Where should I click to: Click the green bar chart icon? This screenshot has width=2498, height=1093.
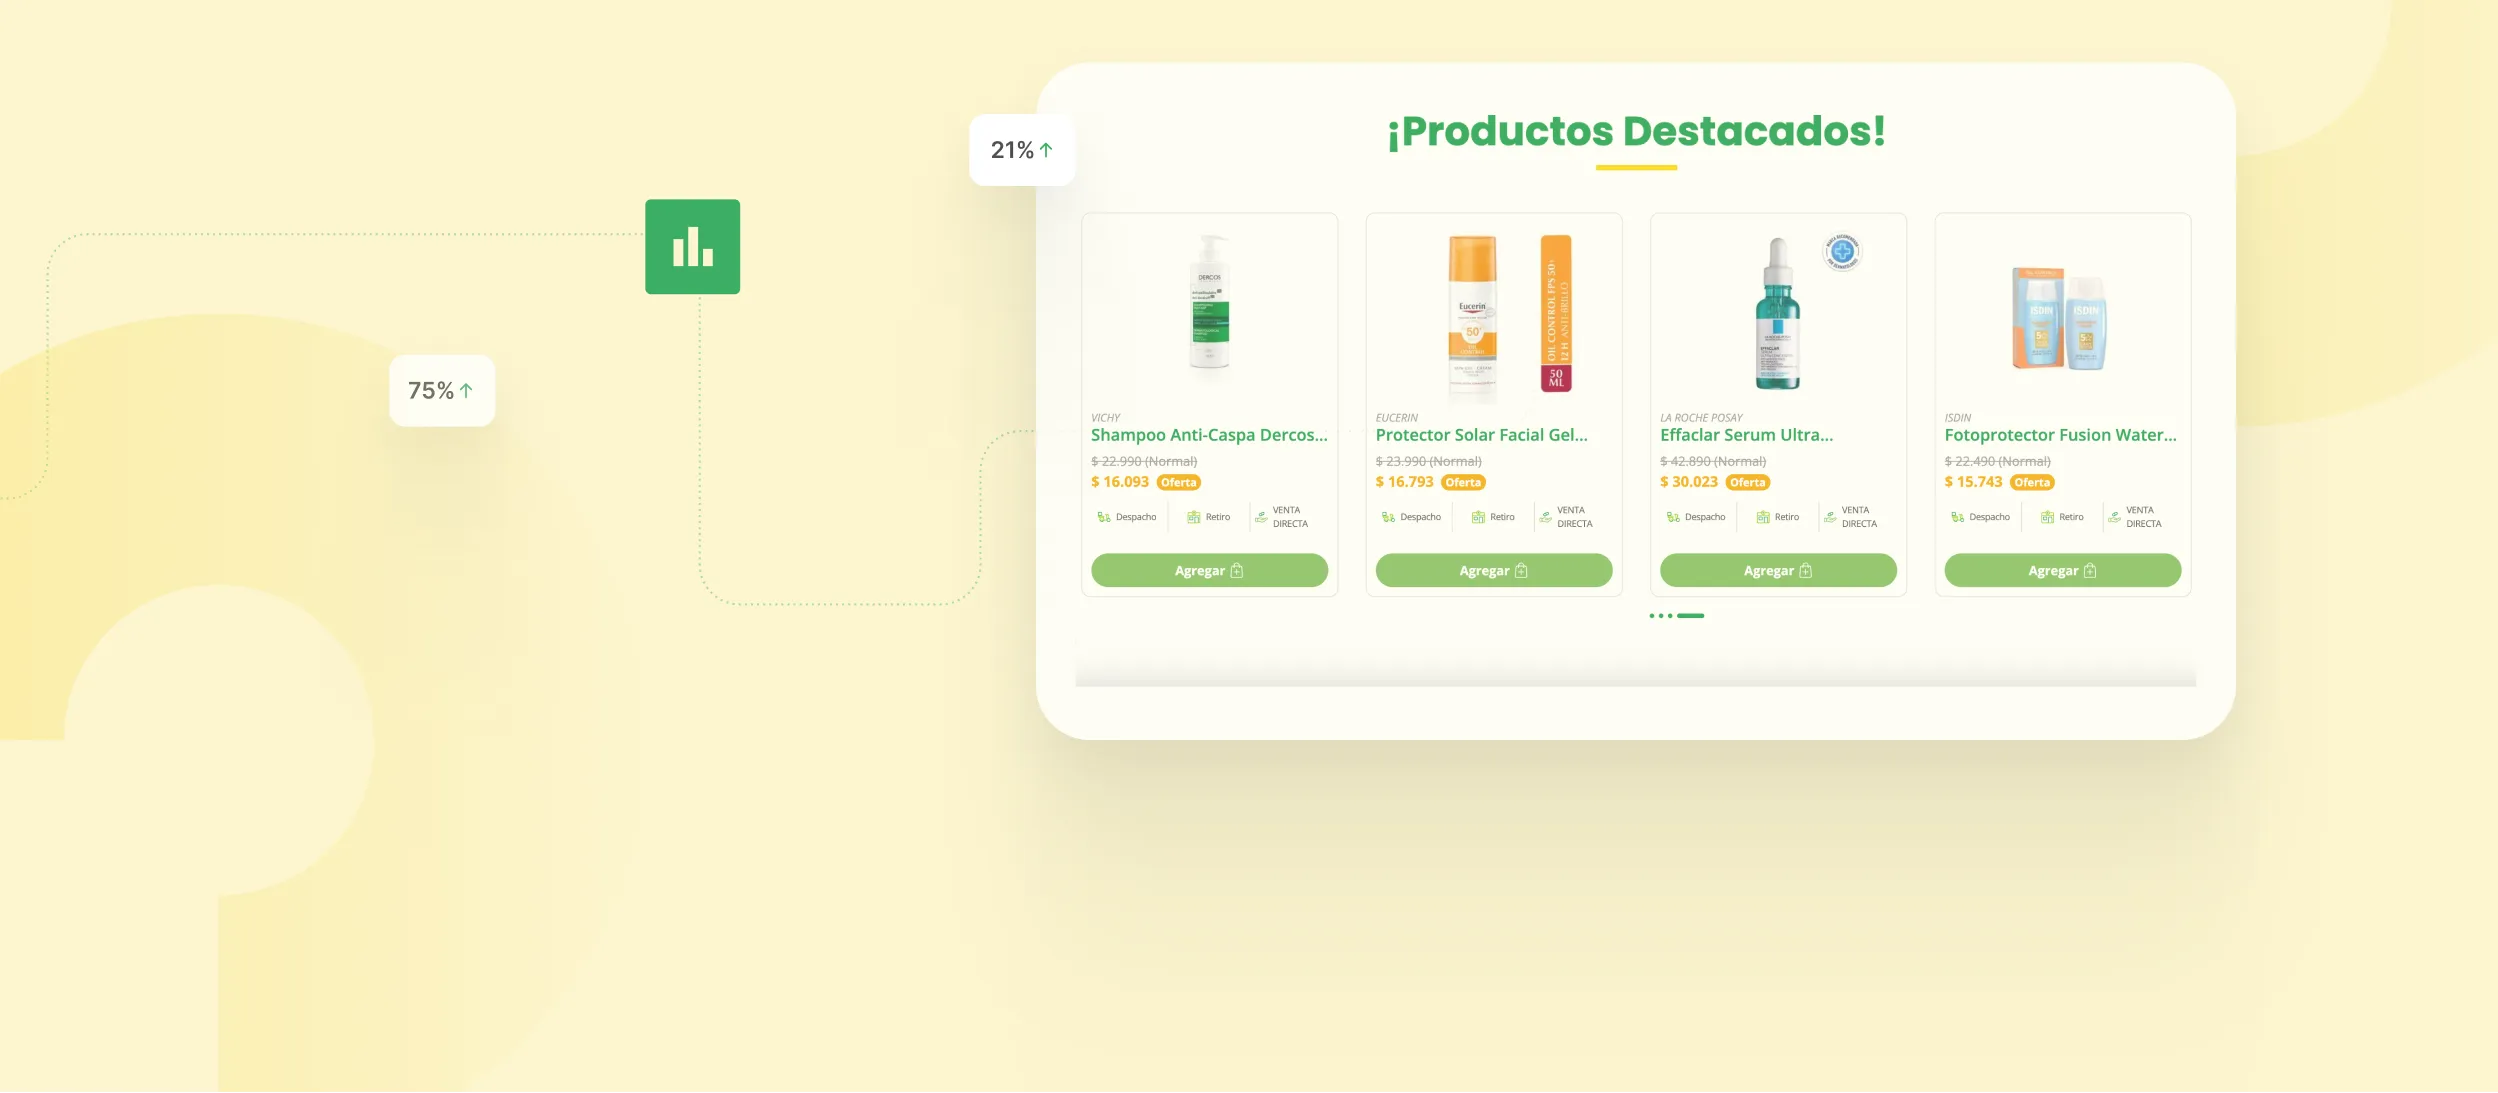[692, 247]
